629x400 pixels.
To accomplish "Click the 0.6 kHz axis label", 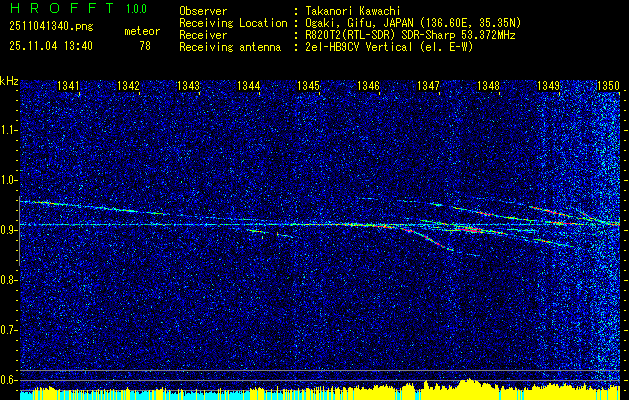I will (9, 380).
